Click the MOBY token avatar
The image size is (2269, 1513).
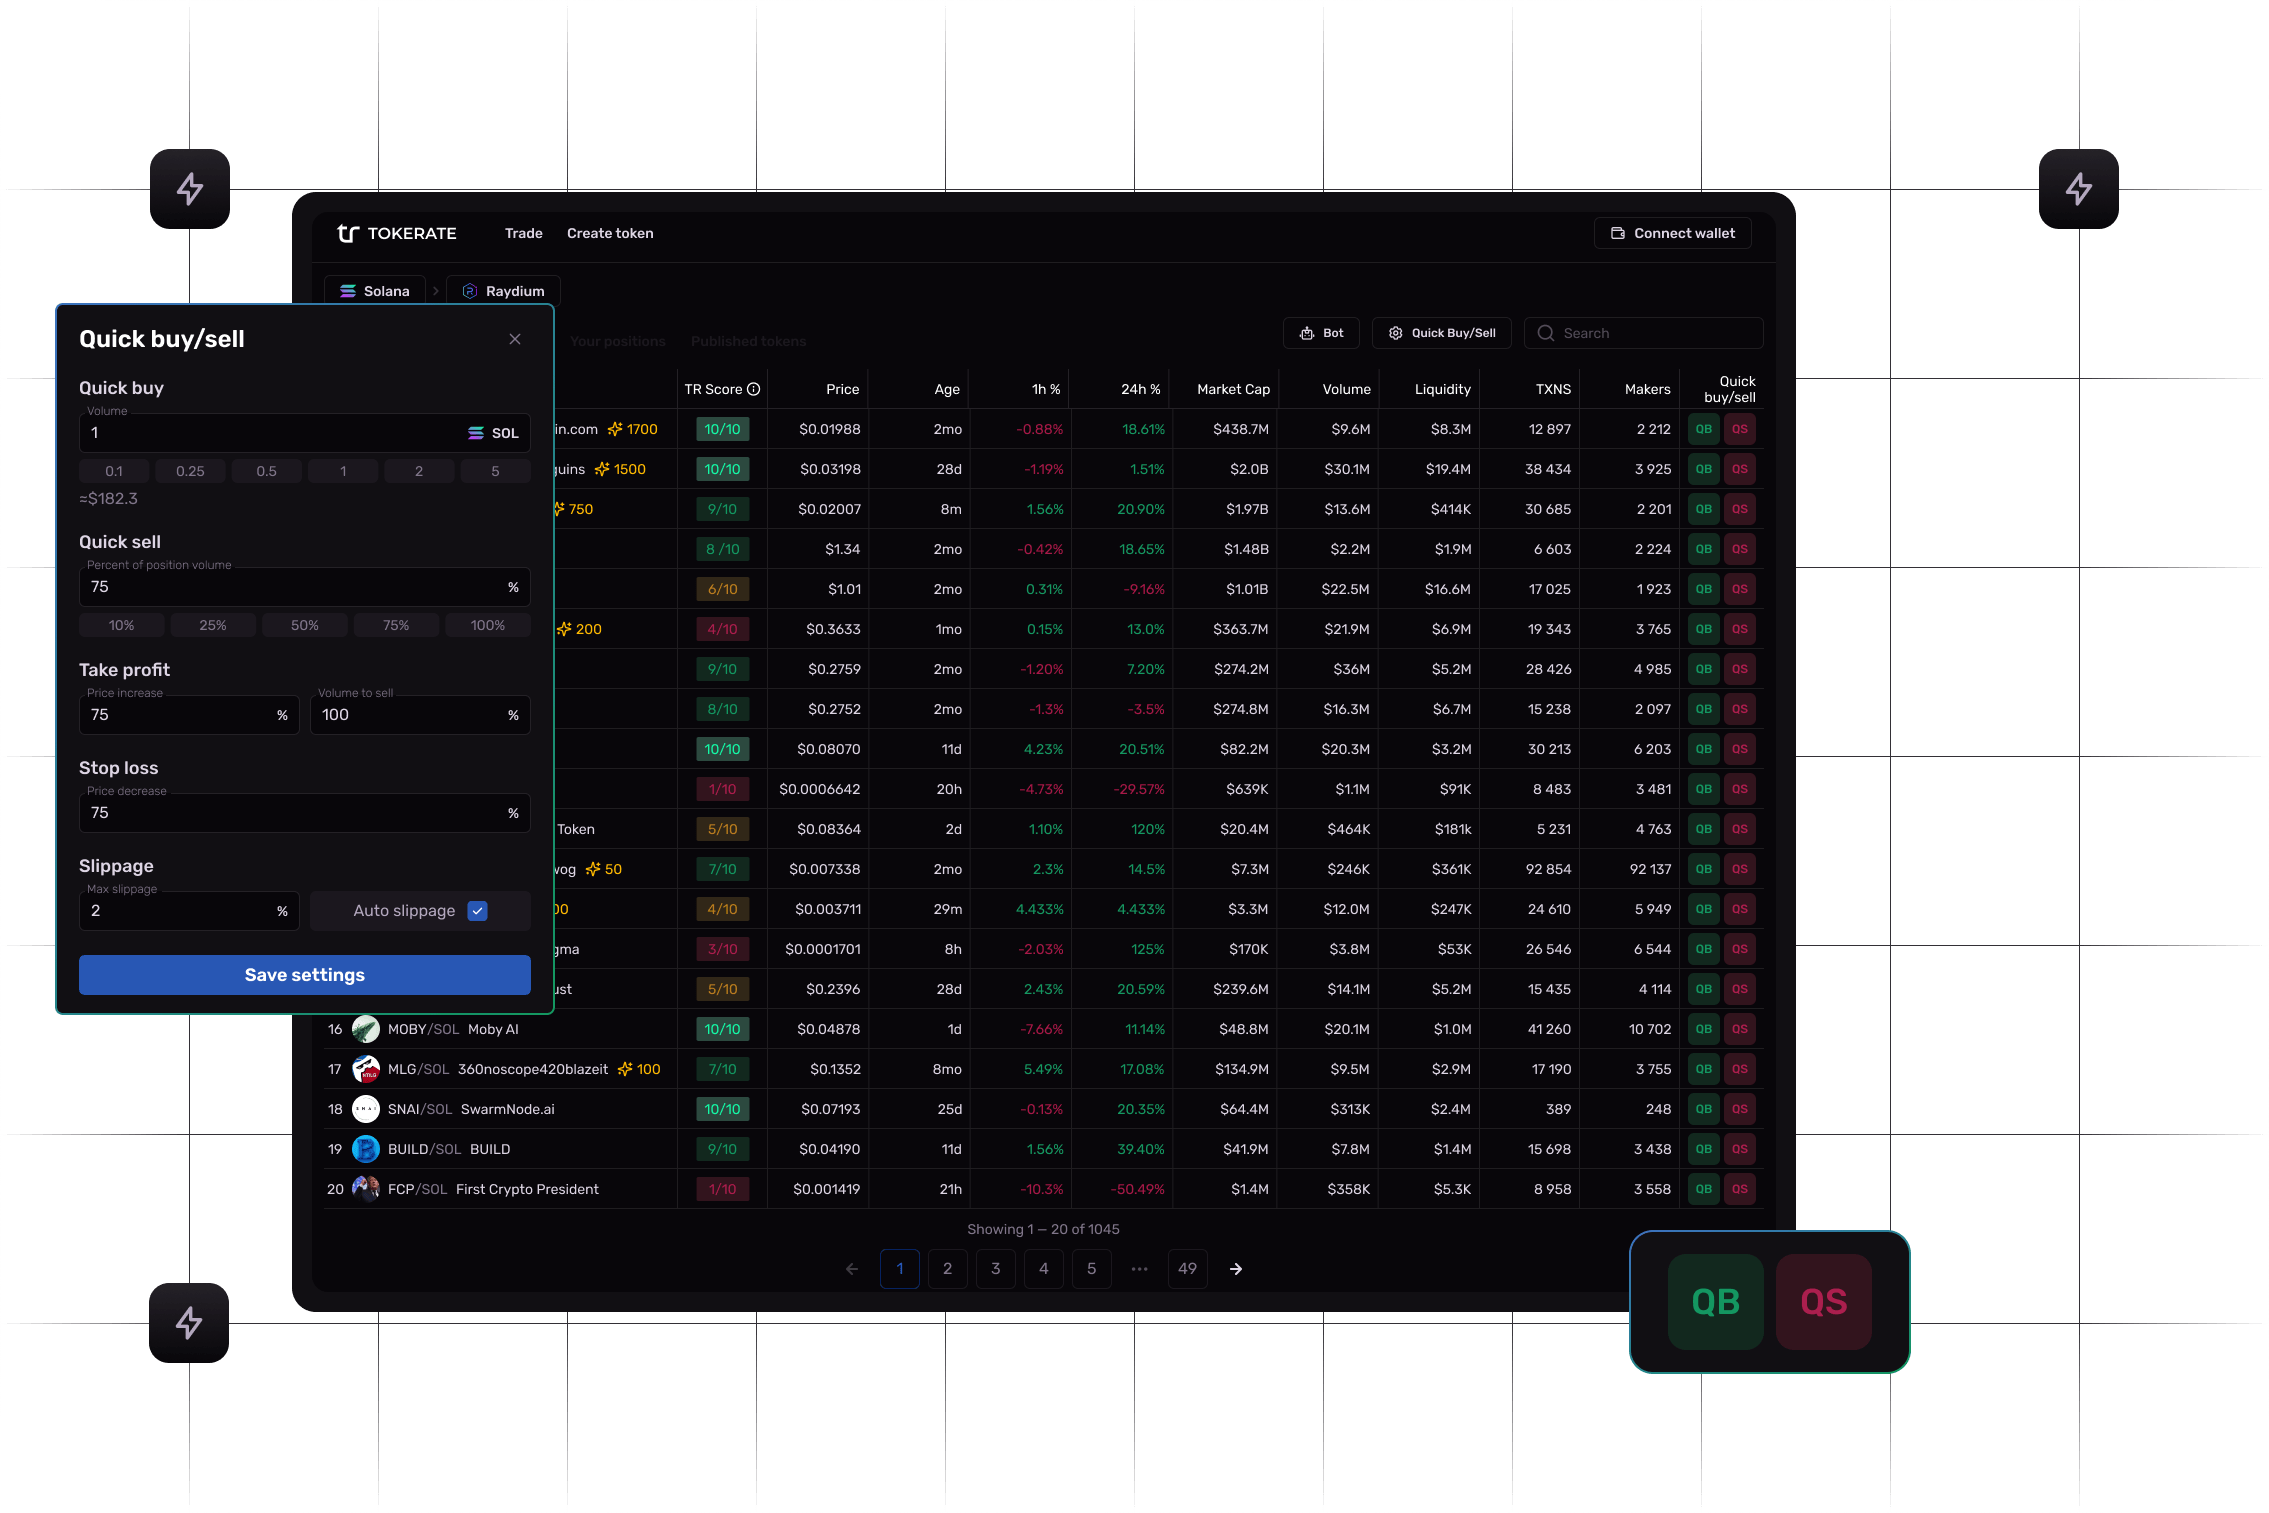366,1029
